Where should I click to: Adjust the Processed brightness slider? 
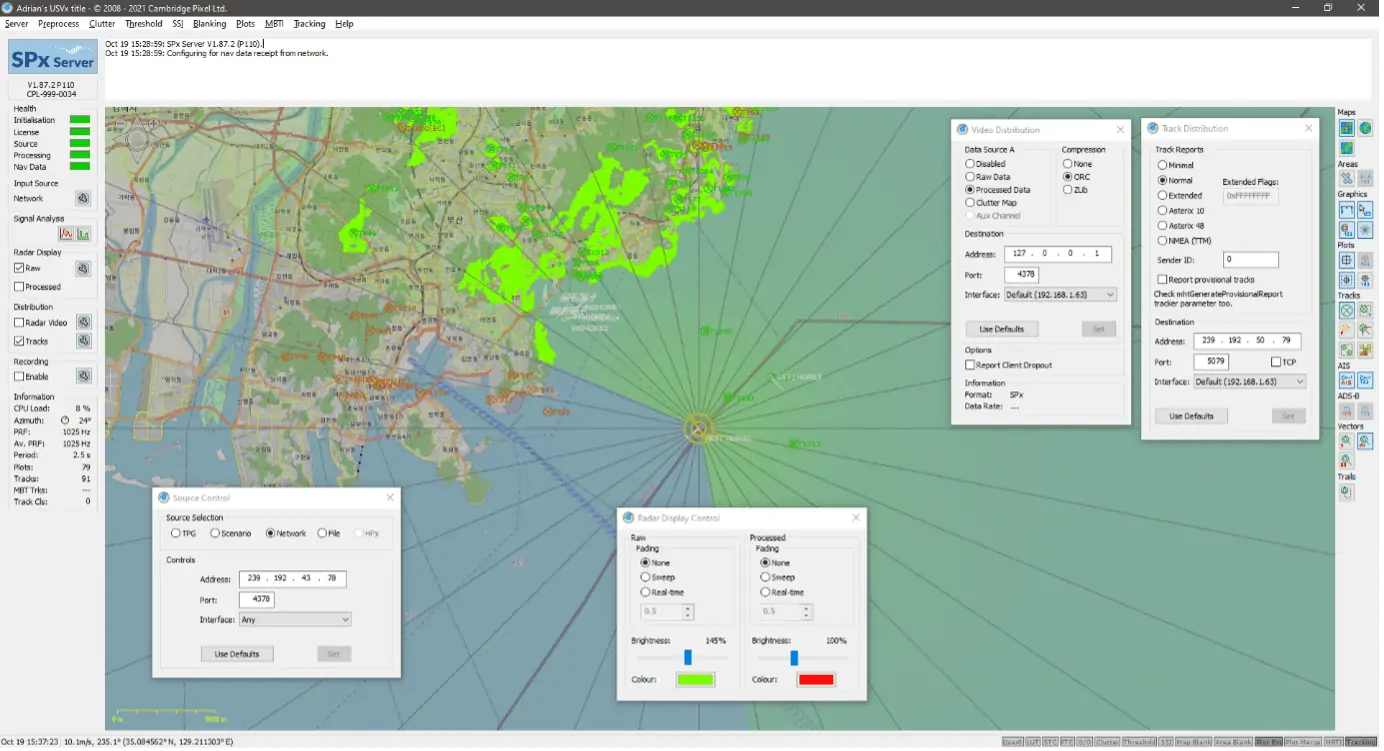pos(794,658)
